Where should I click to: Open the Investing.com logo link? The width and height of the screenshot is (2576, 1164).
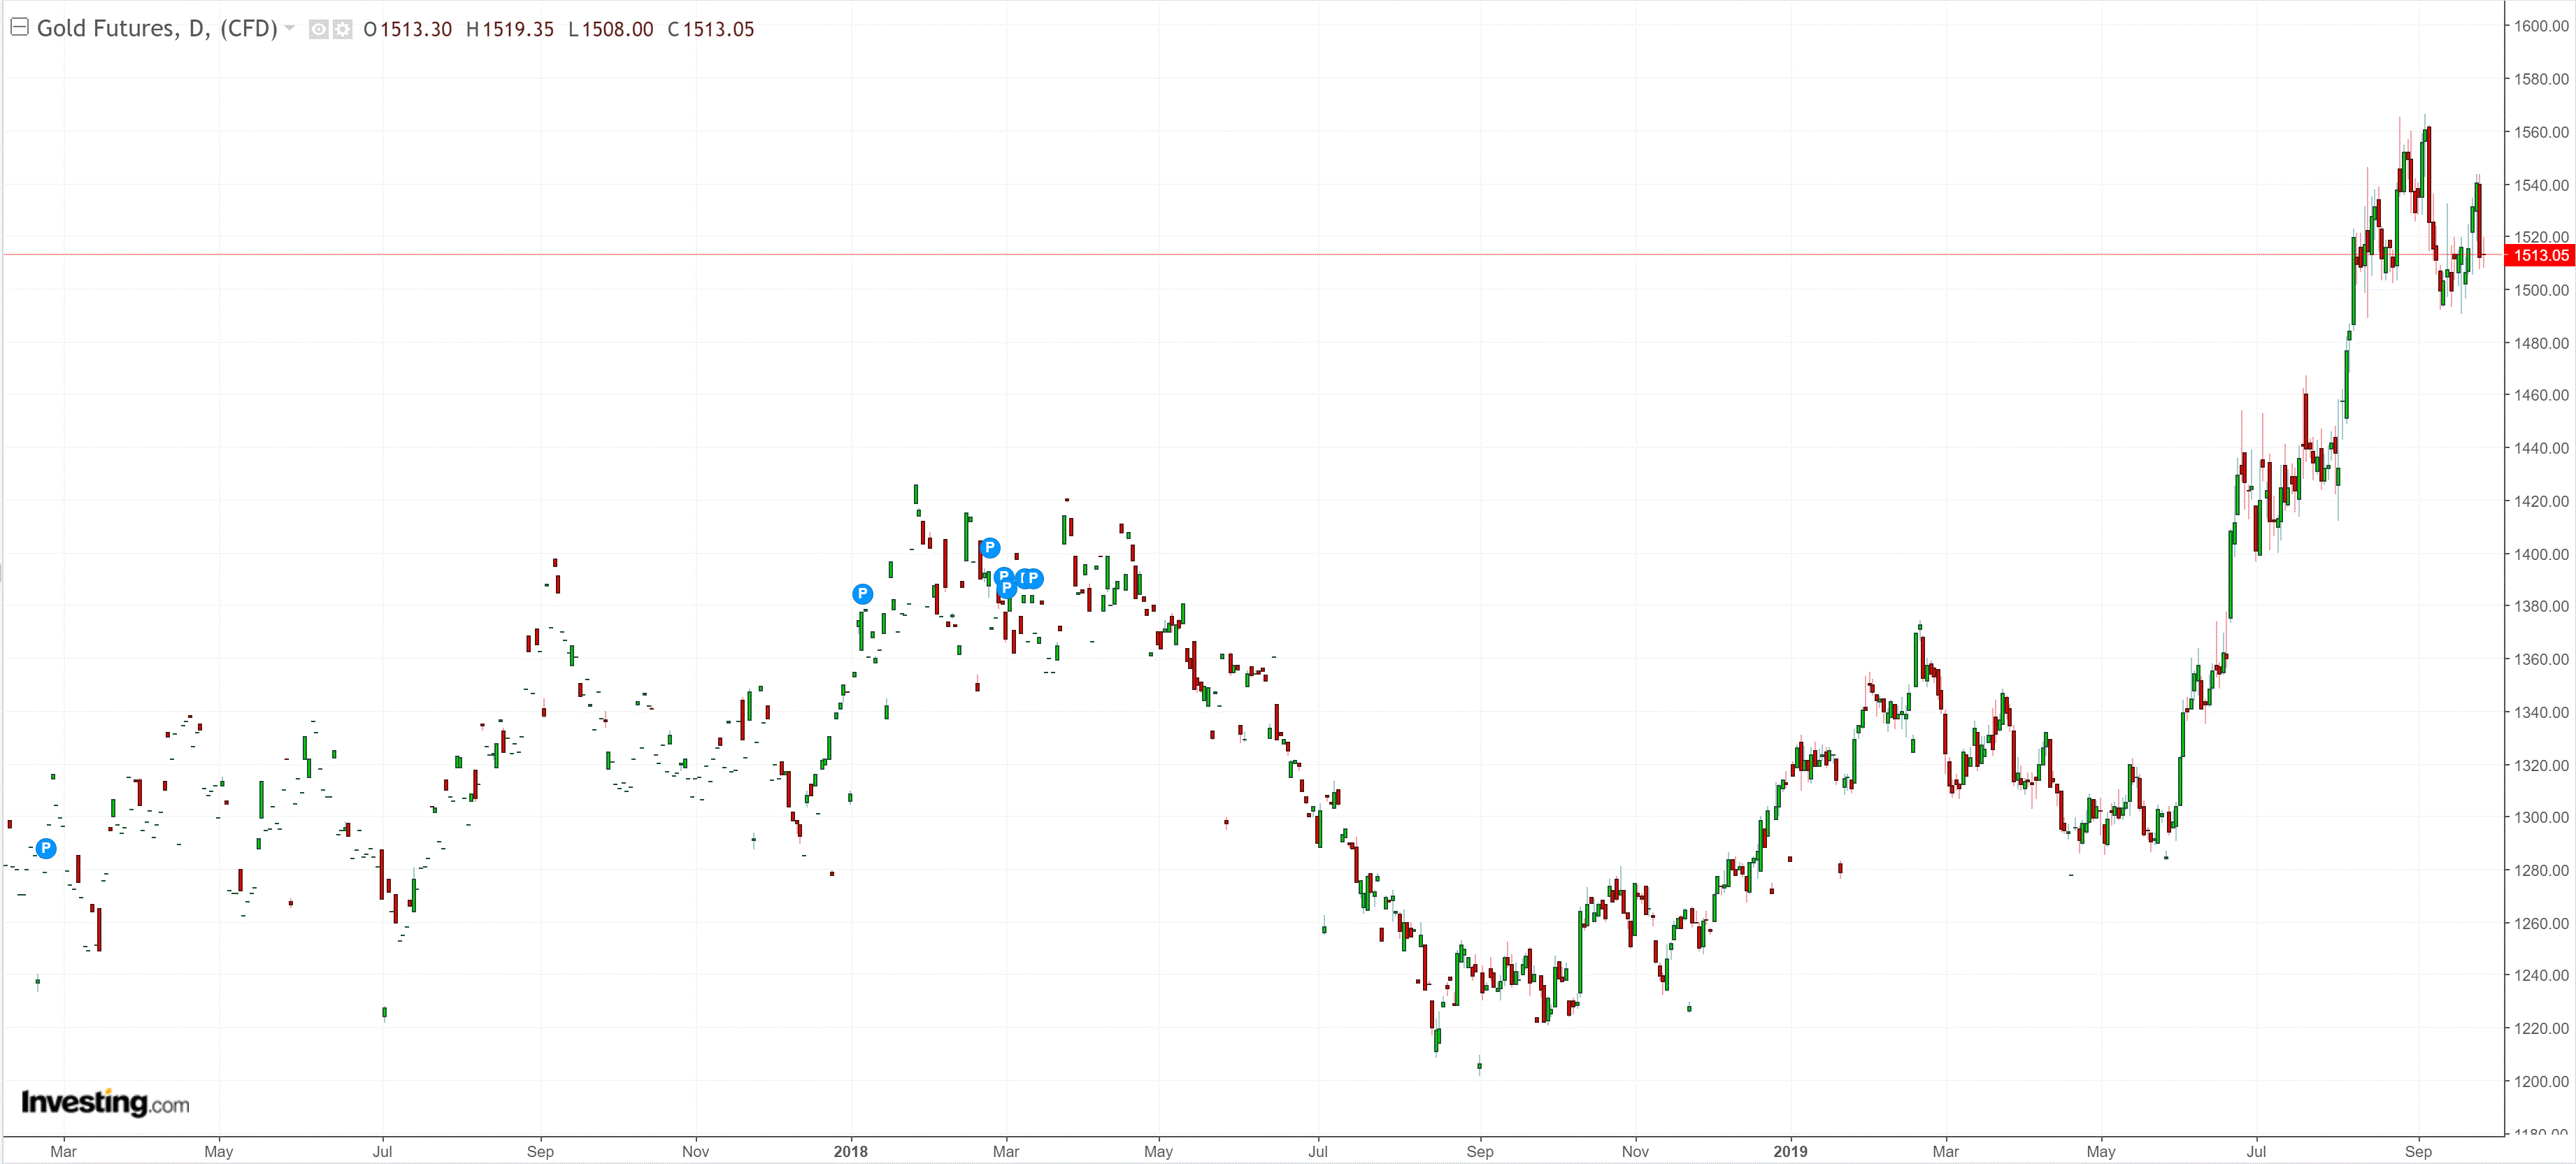(x=105, y=1102)
